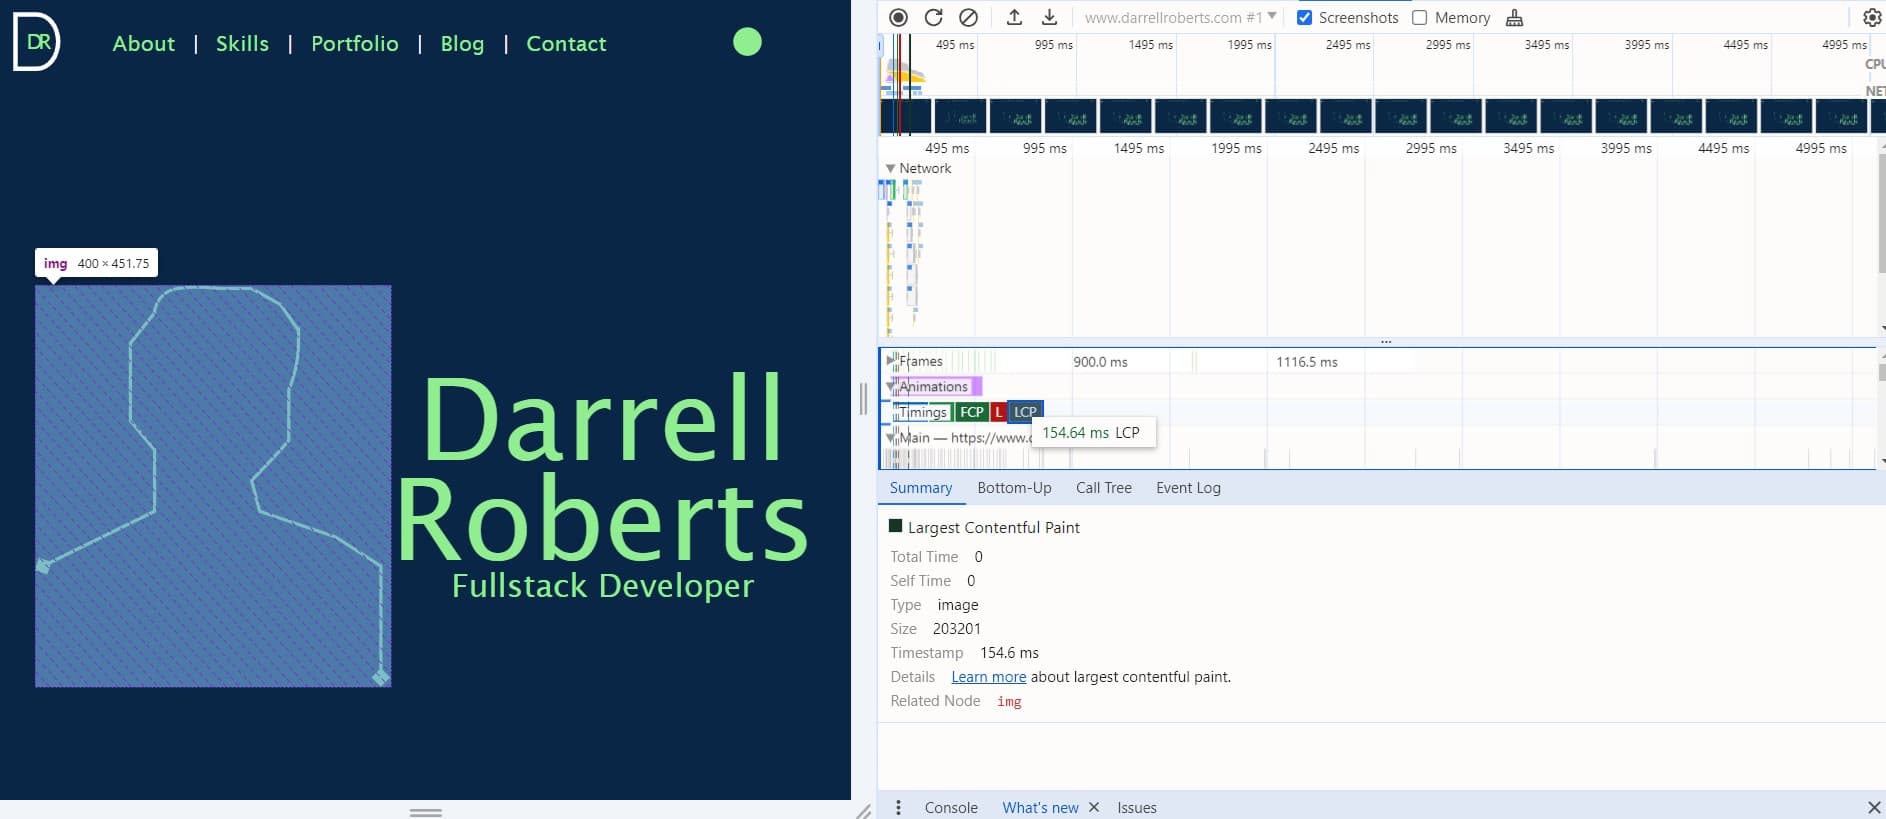1886x819 pixels.
Task: Switch to the Bottom-Up tab
Action: (1014, 488)
